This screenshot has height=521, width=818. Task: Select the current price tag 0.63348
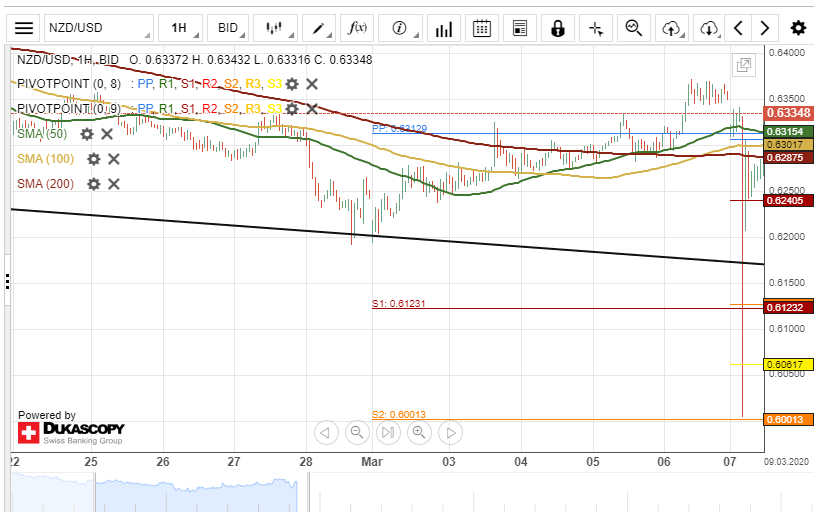pyautogui.click(x=788, y=113)
